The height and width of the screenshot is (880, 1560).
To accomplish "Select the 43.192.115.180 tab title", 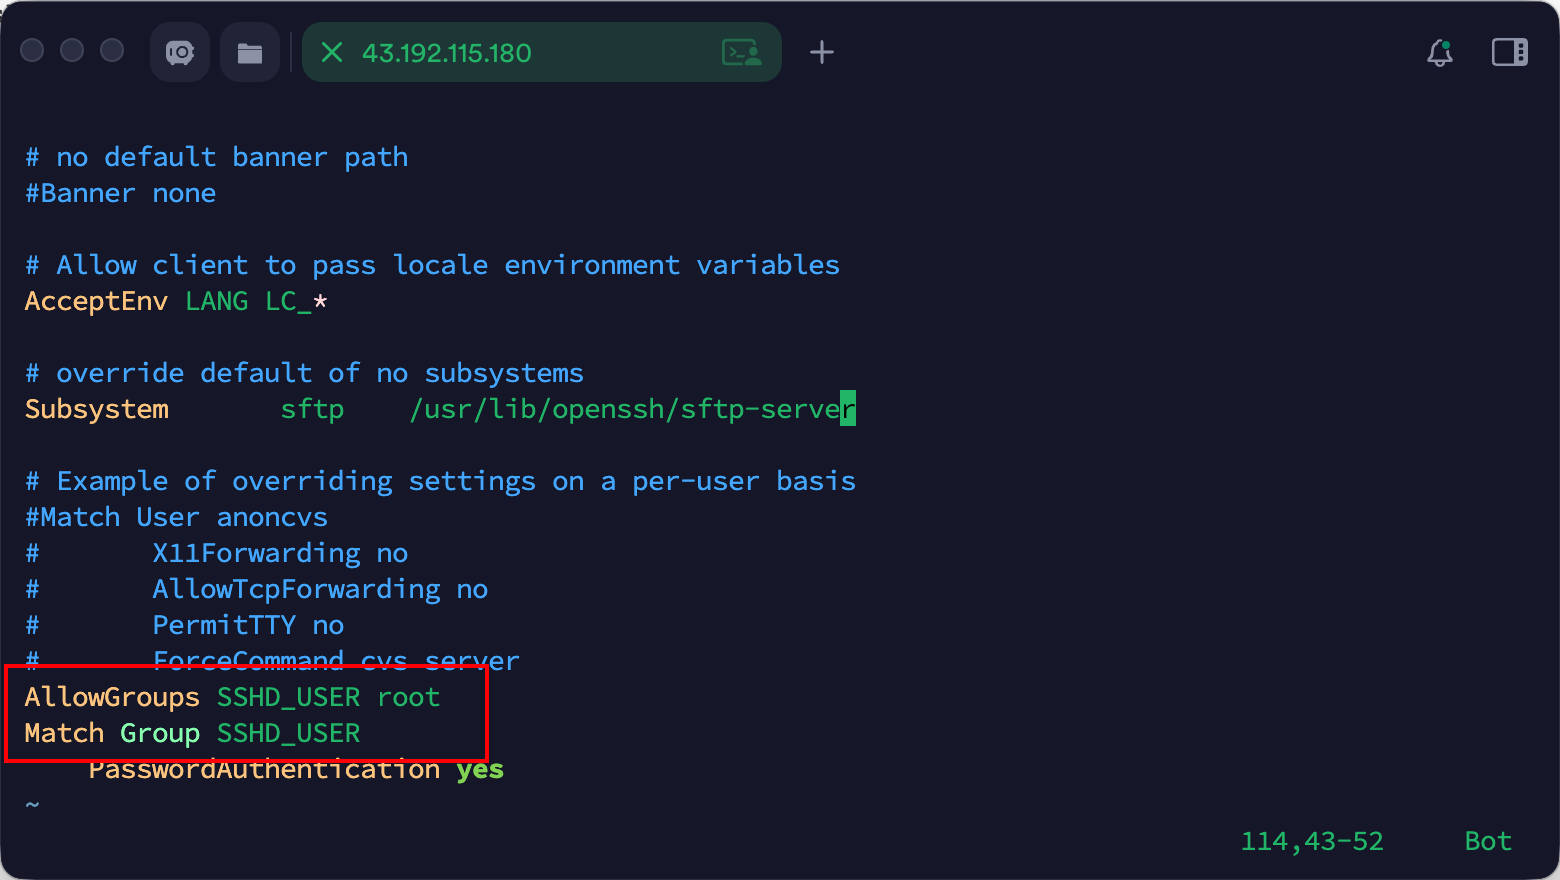I will 446,53.
